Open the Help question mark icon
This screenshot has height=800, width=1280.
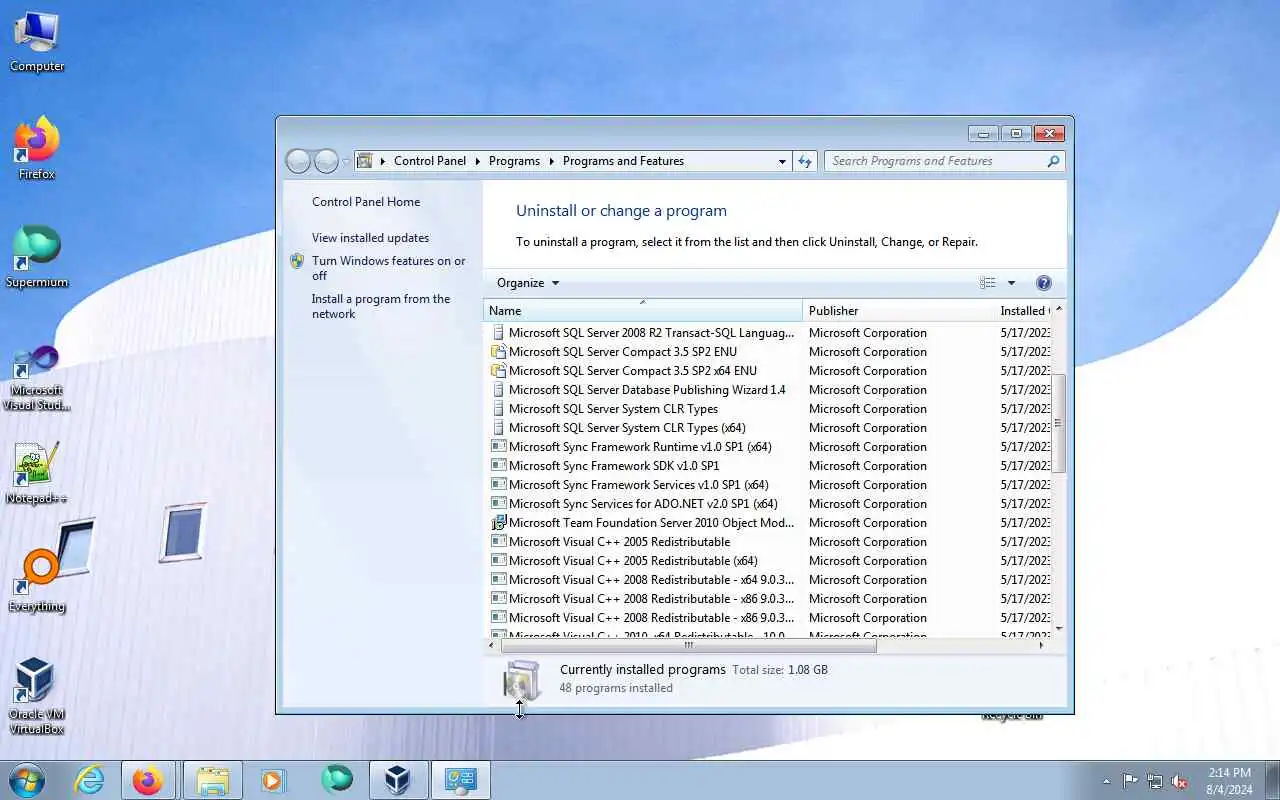[x=1044, y=283]
